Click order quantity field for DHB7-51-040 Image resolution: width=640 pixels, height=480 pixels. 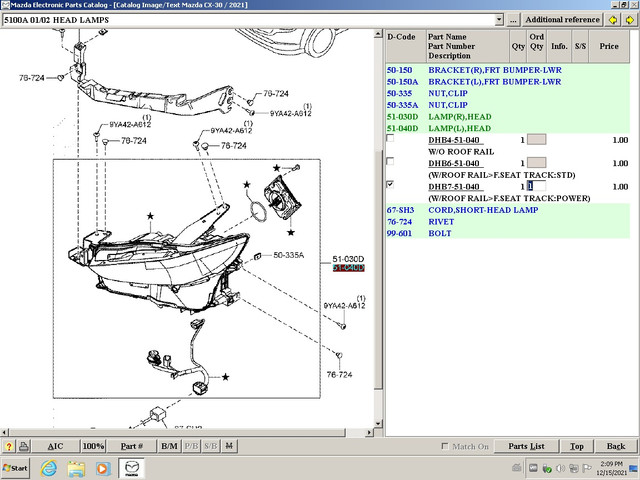point(536,186)
